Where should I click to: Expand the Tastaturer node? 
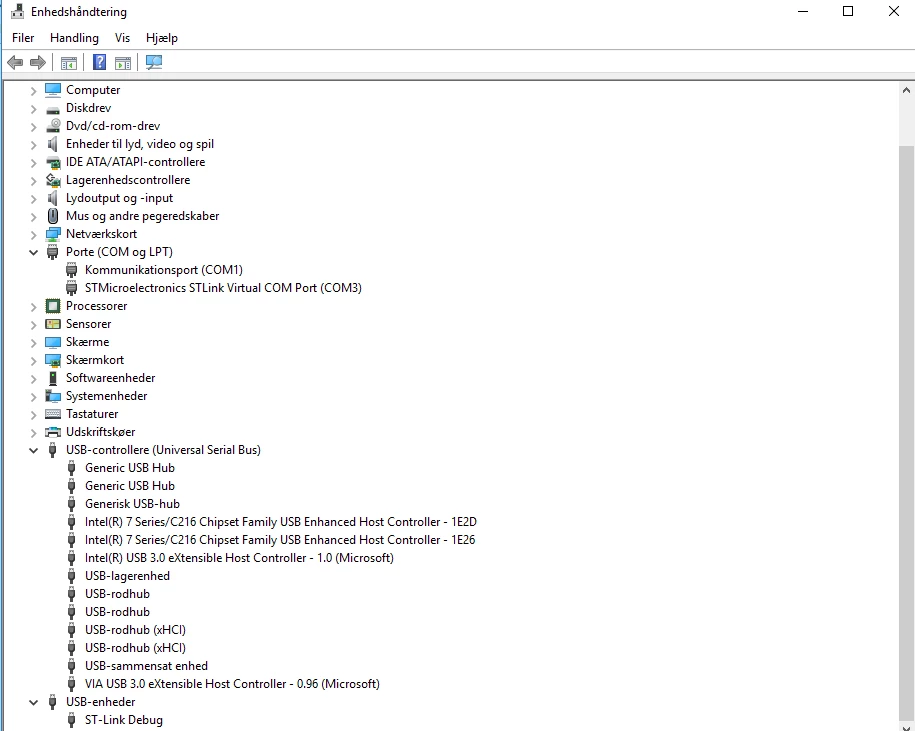click(x=33, y=414)
